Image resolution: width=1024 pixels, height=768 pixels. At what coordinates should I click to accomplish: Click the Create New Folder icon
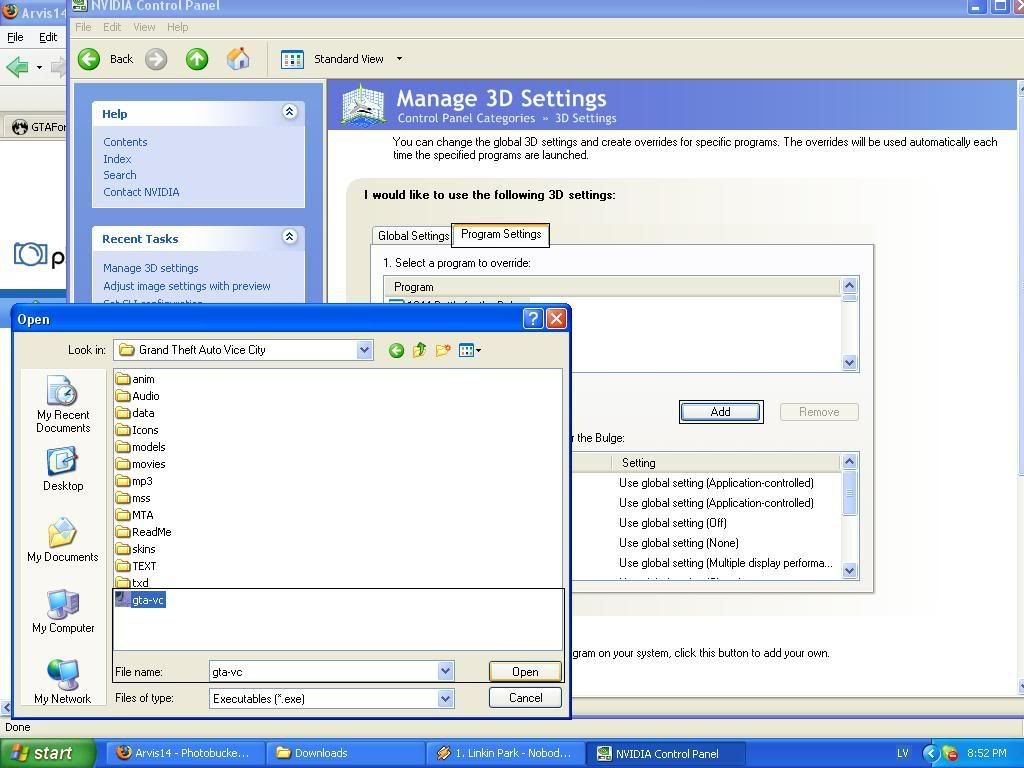tap(443, 351)
